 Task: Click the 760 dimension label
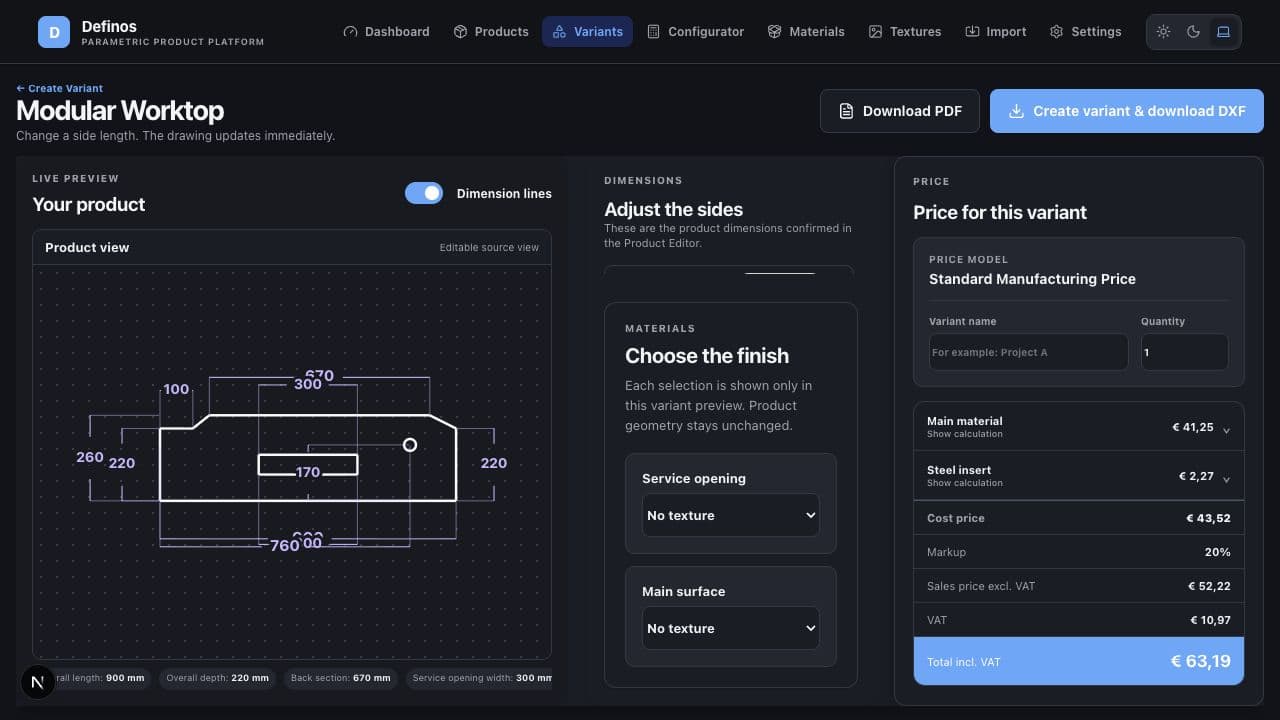pyautogui.click(x=285, y=545)
